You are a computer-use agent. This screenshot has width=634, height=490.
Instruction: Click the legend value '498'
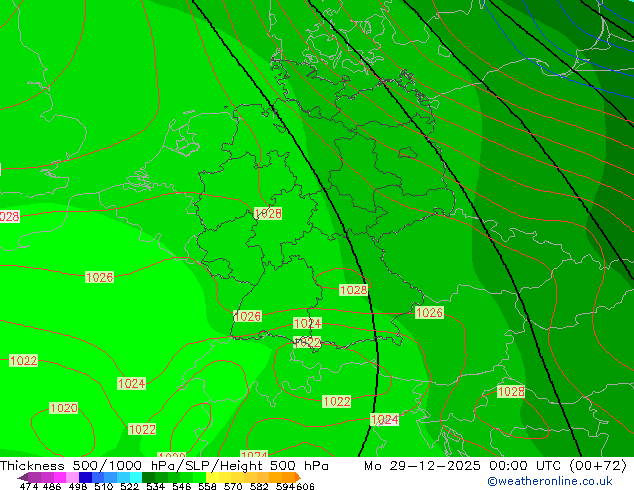(x=78, y=486)
